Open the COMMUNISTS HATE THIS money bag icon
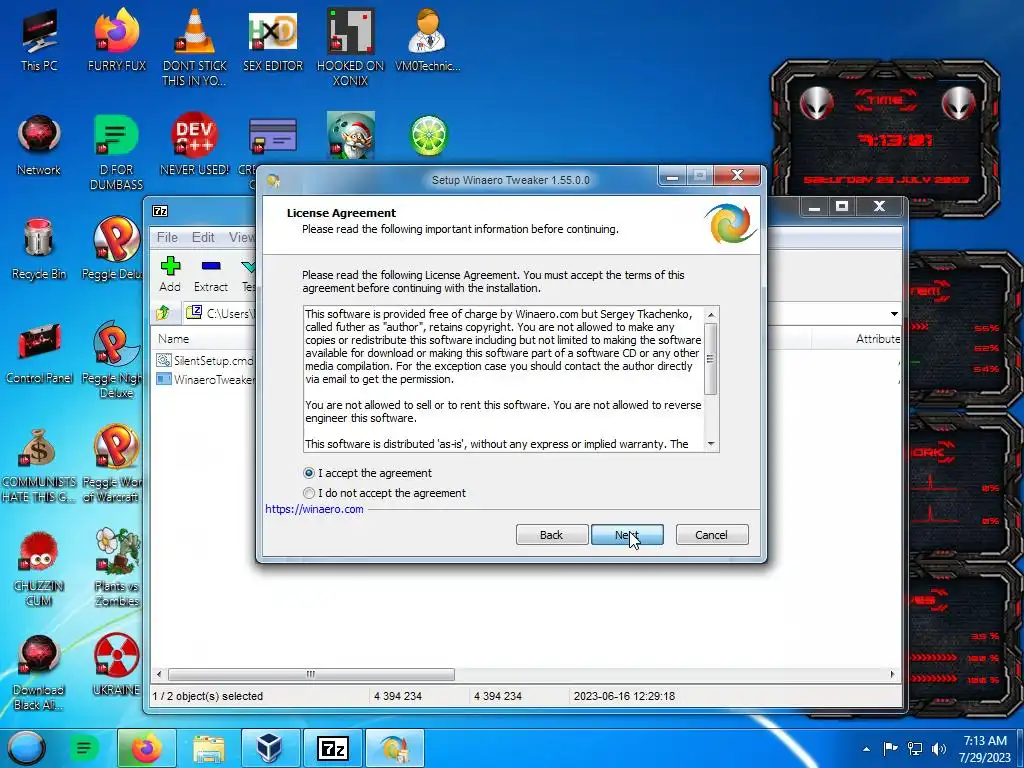This screenshot has width=1024, height=768. (39, 465)
